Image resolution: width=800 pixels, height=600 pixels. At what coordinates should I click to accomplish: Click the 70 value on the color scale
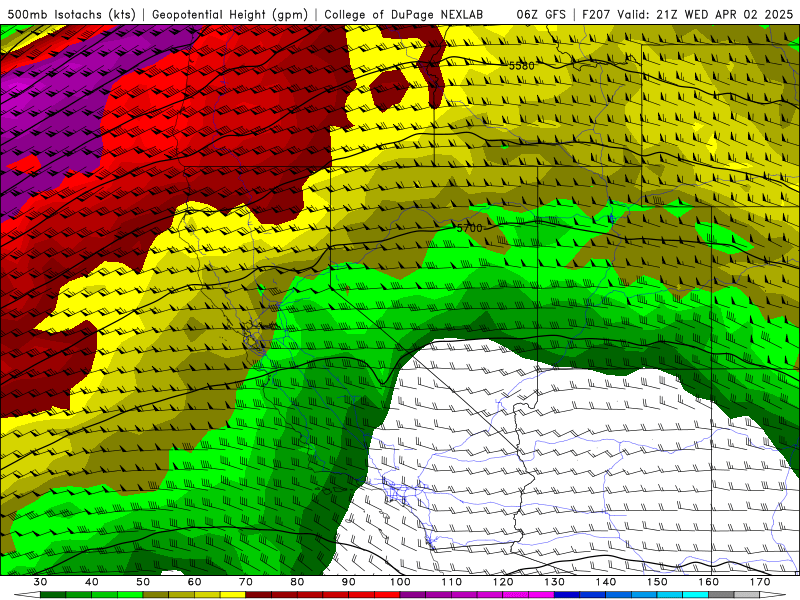[x=246, y=582]
